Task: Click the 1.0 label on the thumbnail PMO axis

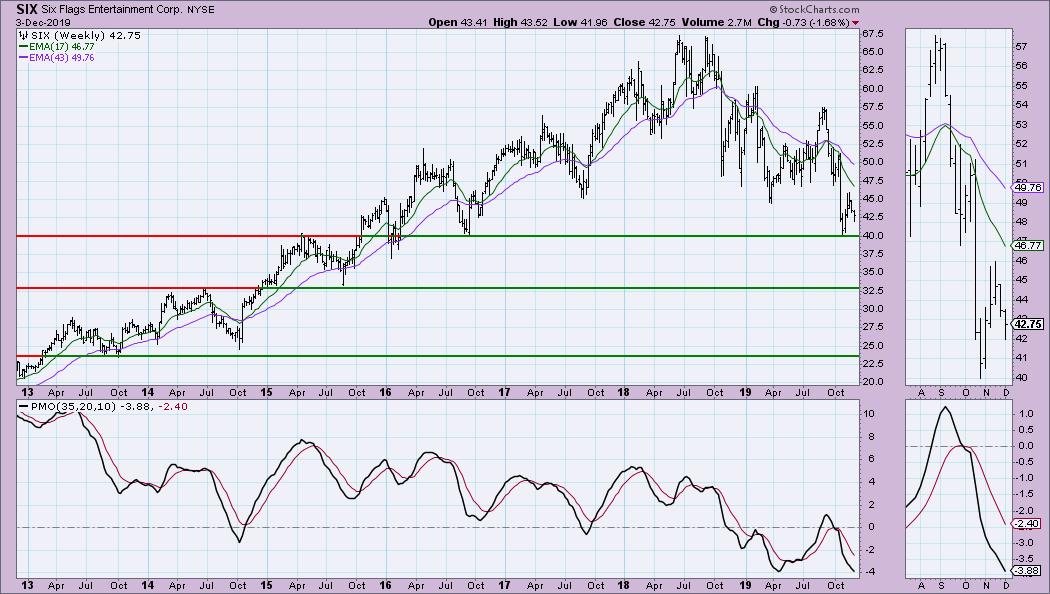Action: click(1026, 414)
